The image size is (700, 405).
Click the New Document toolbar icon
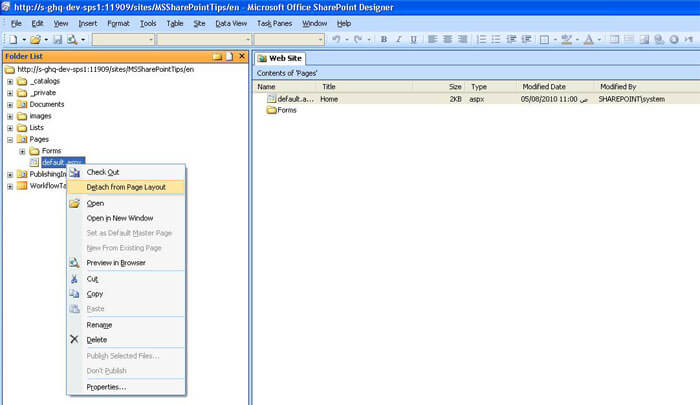point(13,39)
